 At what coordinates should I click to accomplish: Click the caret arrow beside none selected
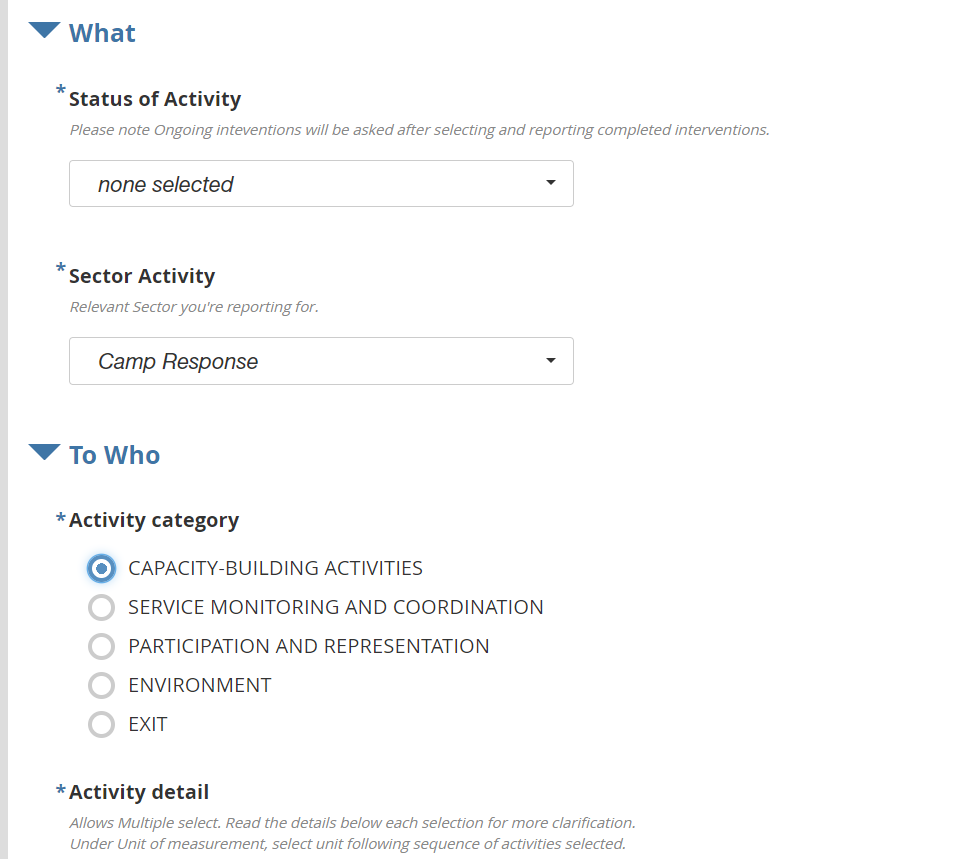[550, 184]
